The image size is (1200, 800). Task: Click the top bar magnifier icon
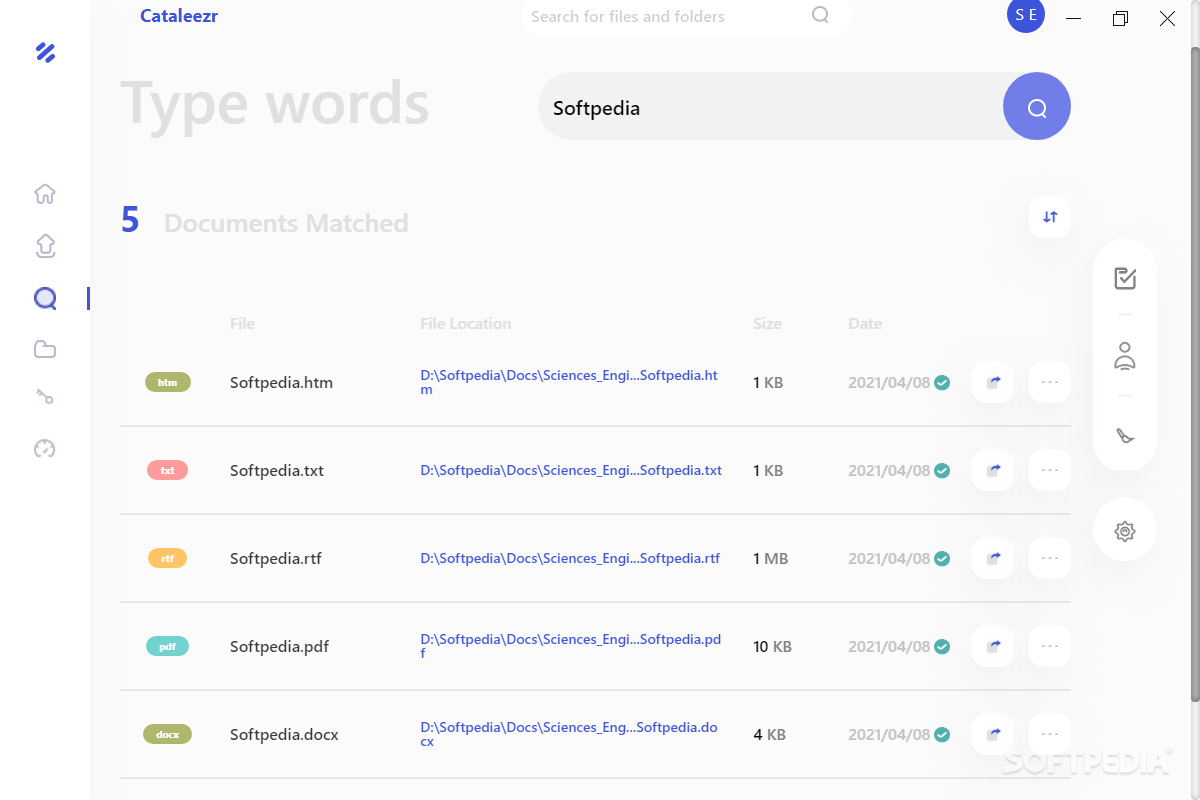point(820,15)
